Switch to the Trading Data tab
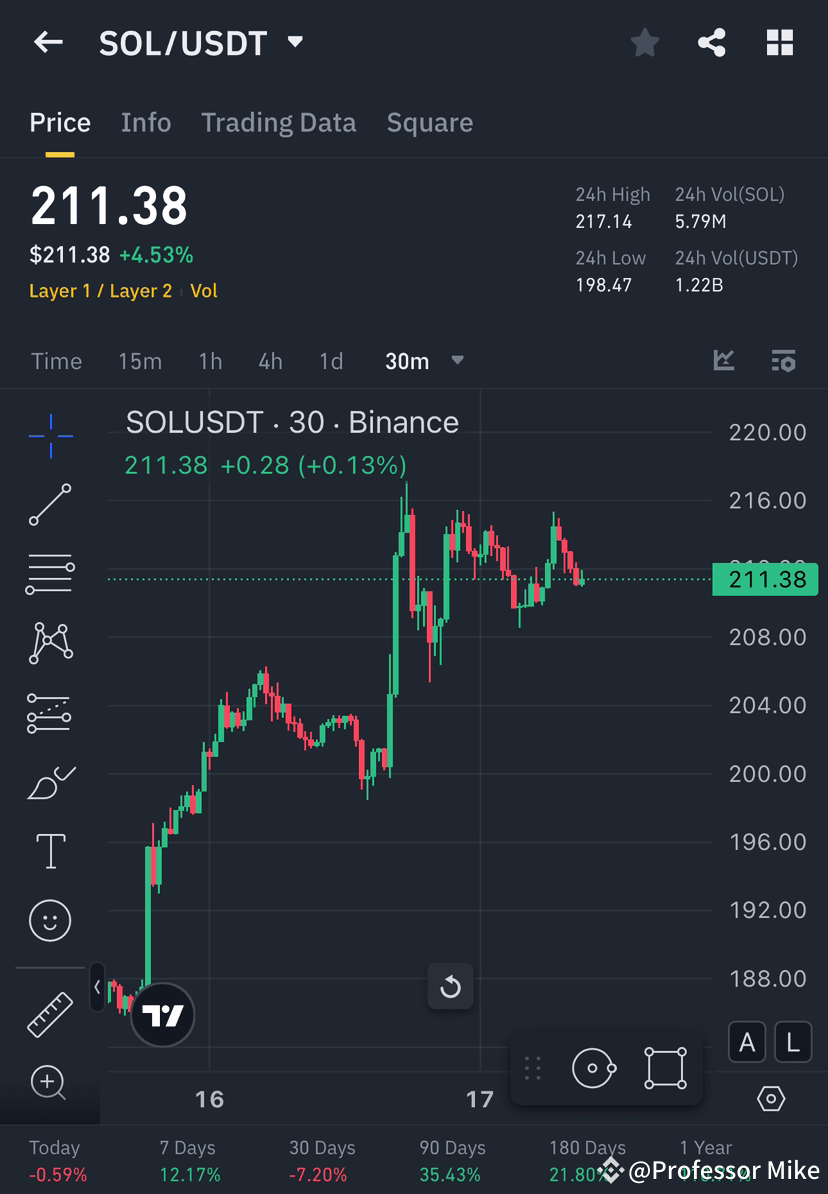The width and height of the screenshot is (828, 1194). (x=279, y=122)
